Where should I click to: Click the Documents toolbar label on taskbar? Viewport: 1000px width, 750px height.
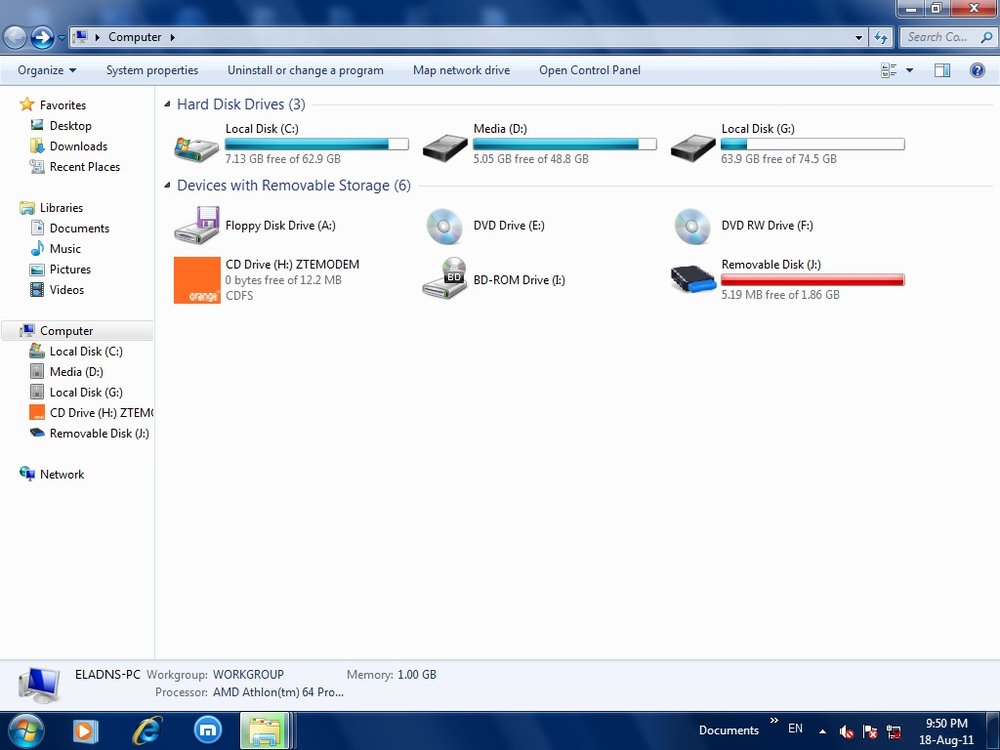tap(728, 730)
